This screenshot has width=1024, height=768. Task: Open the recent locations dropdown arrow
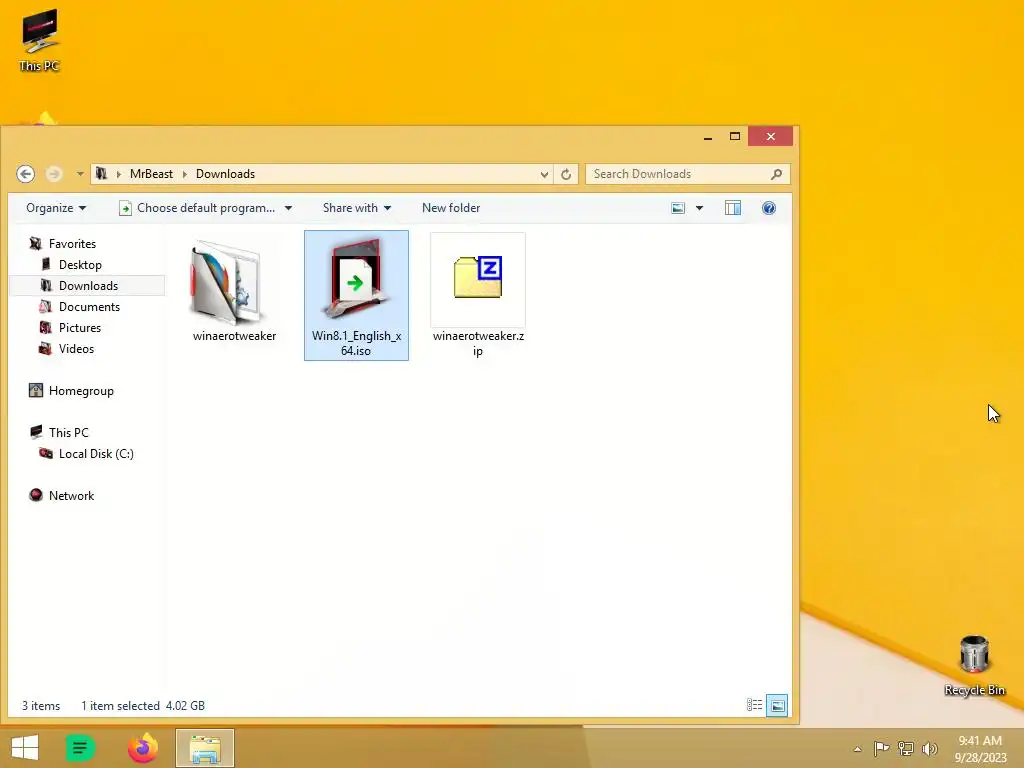tap(80, 174)
